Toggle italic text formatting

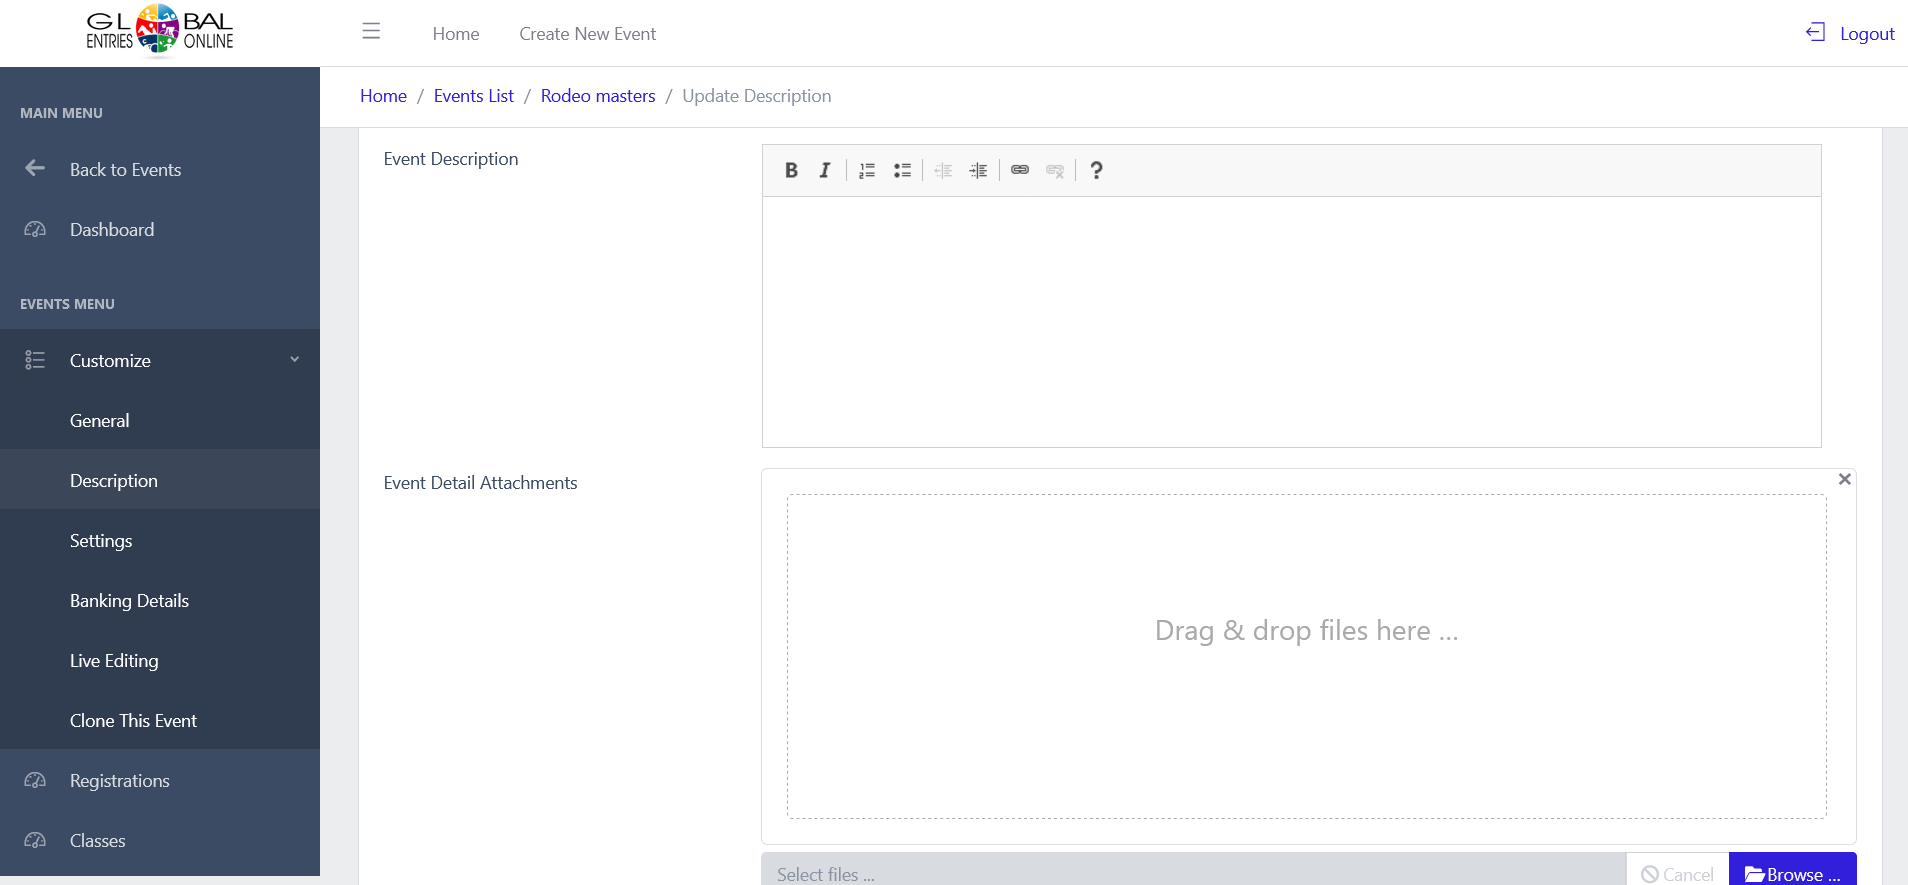coord(825,170)
